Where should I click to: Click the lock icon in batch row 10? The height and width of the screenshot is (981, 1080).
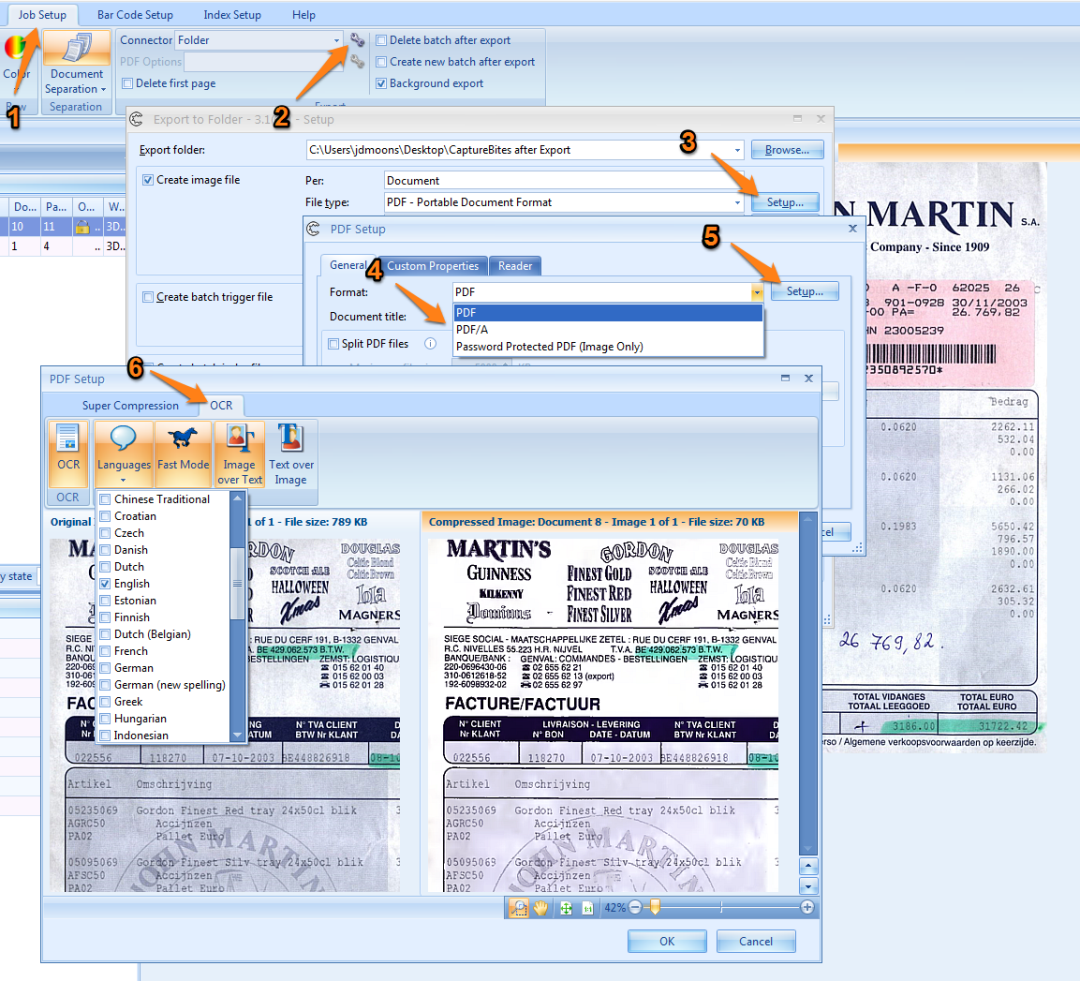pyautogui.click(x=83, y=226)
